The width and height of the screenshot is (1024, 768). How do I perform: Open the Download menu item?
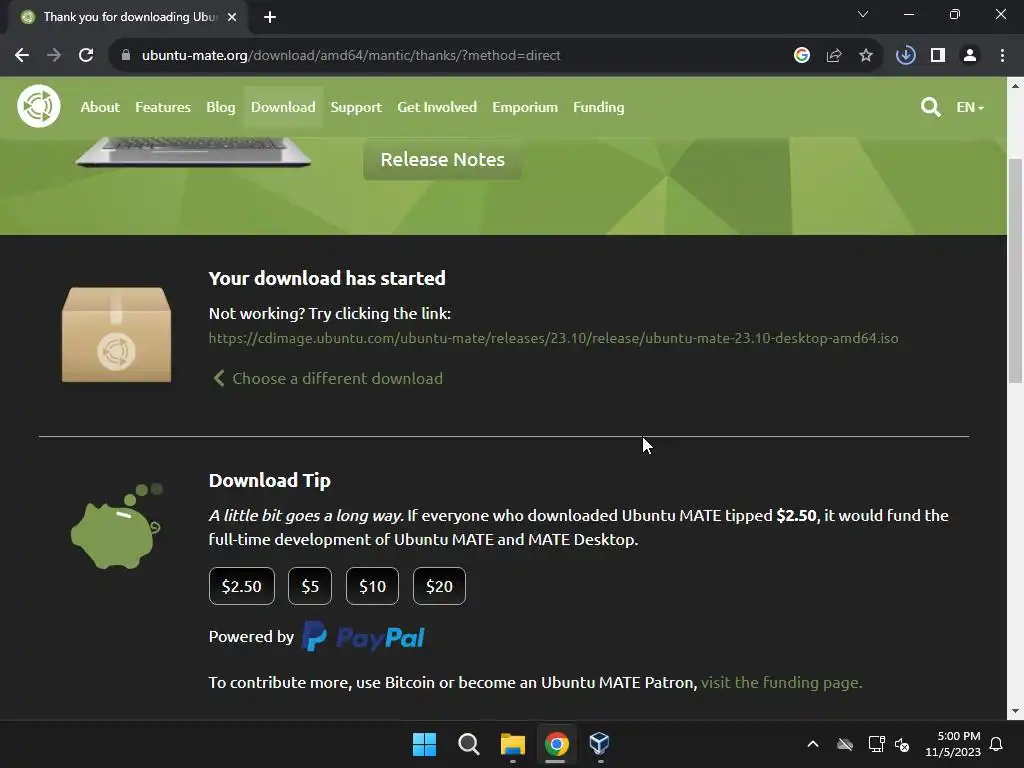click(283, 107)
